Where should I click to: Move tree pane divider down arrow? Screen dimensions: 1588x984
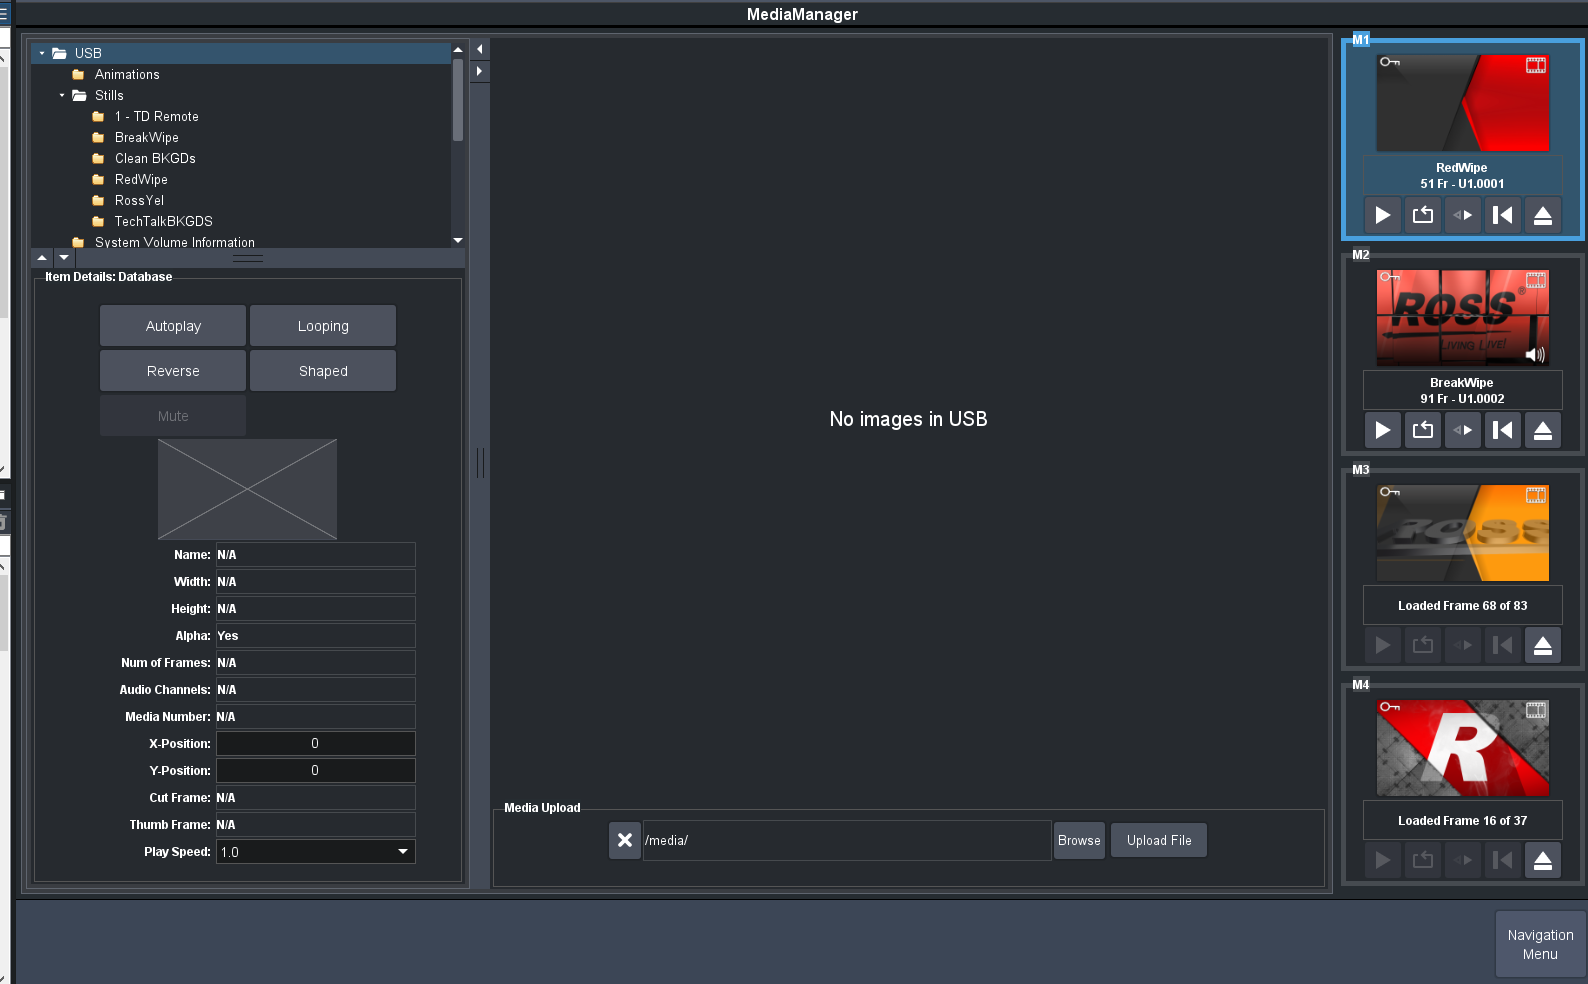click(64, 258)
